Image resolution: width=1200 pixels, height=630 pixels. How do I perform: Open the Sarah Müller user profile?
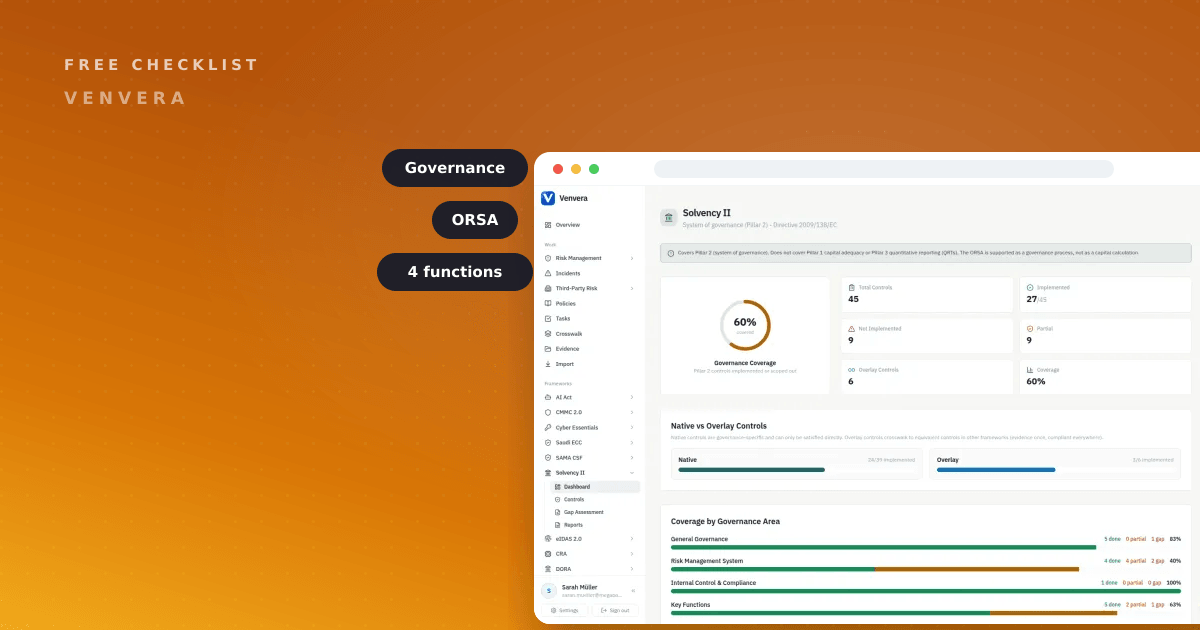tap(589, 591)
